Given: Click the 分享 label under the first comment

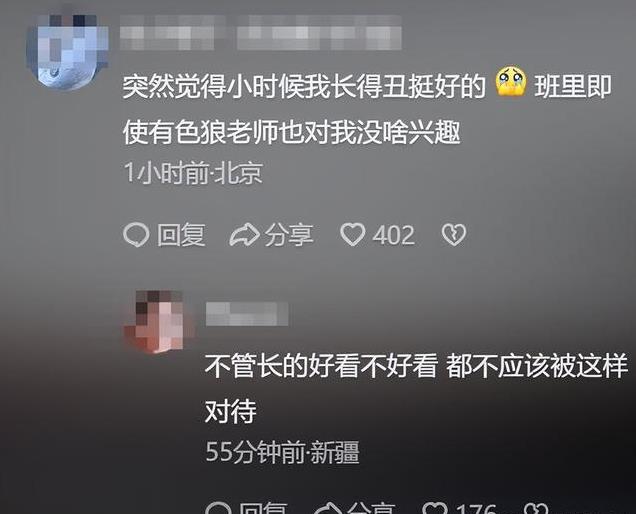Looking at the screenshot, I should pos(289,235).
